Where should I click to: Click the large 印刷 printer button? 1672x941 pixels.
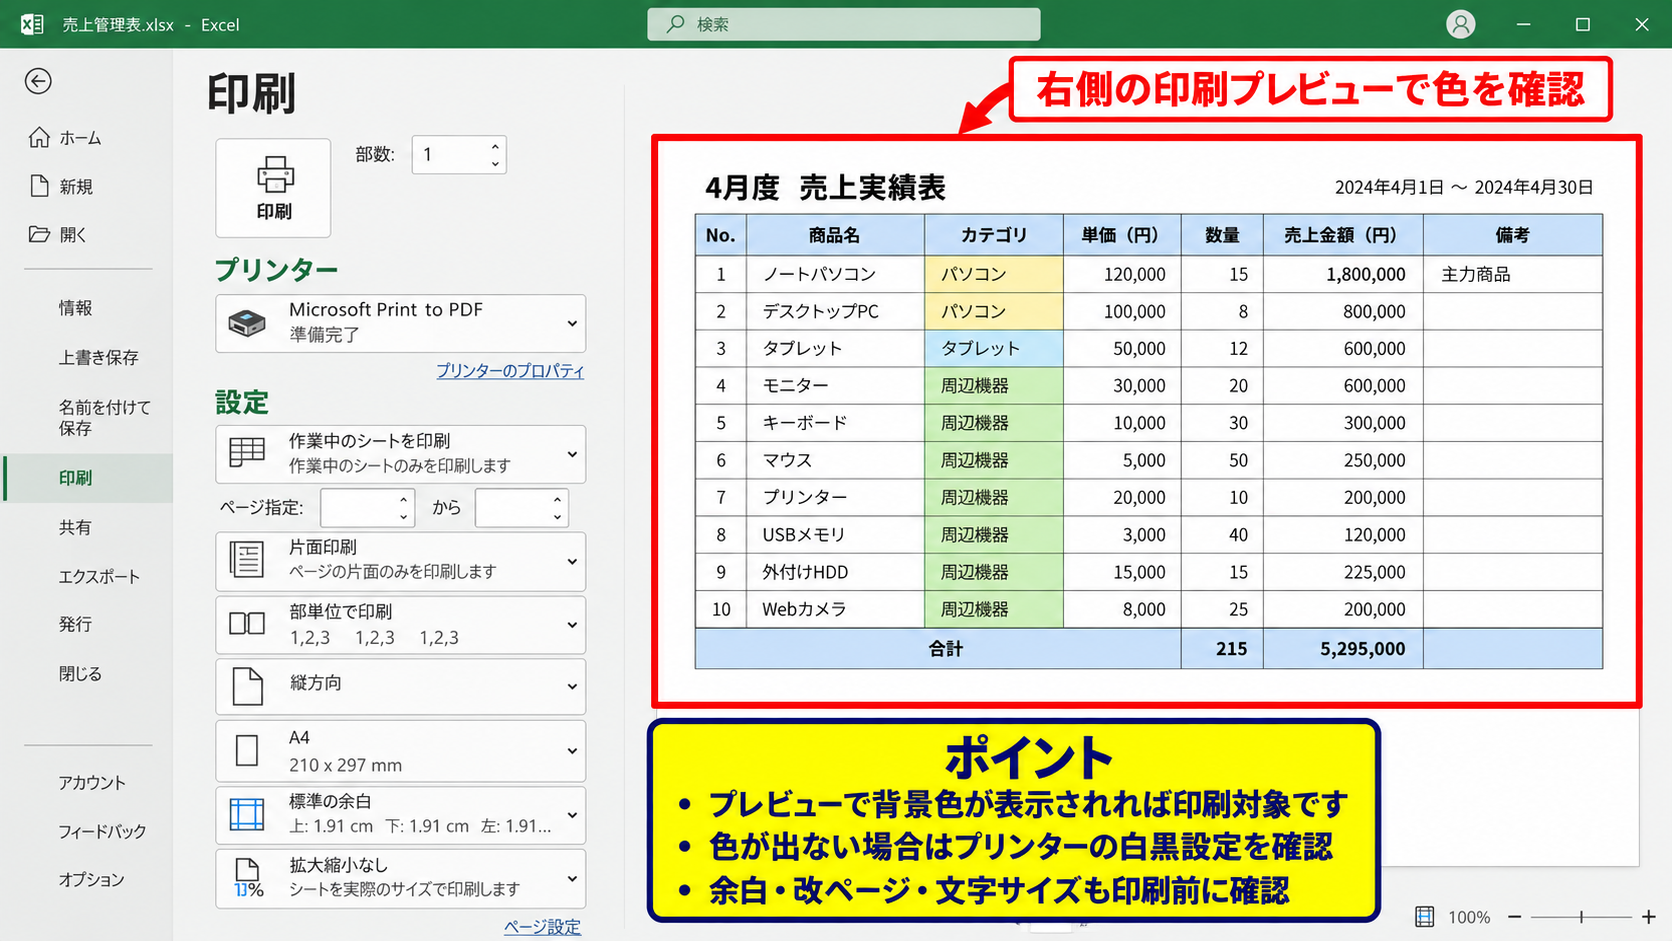pos(273,188)
